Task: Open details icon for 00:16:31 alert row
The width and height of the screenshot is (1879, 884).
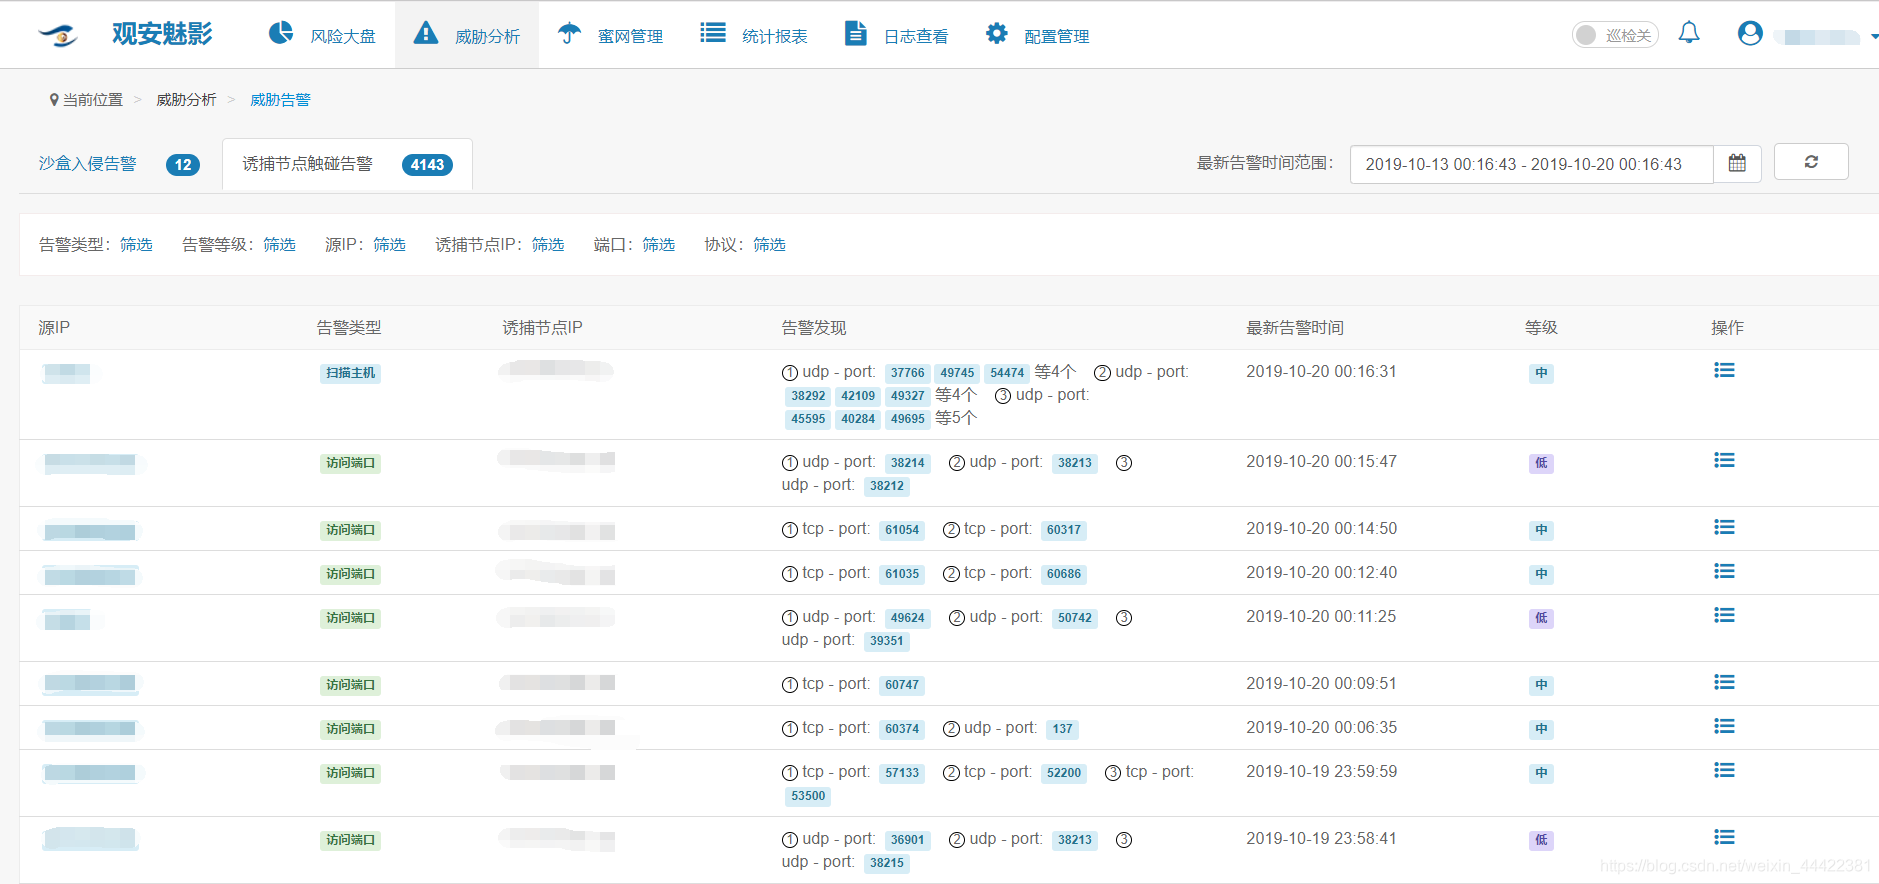Action: 1724,370
